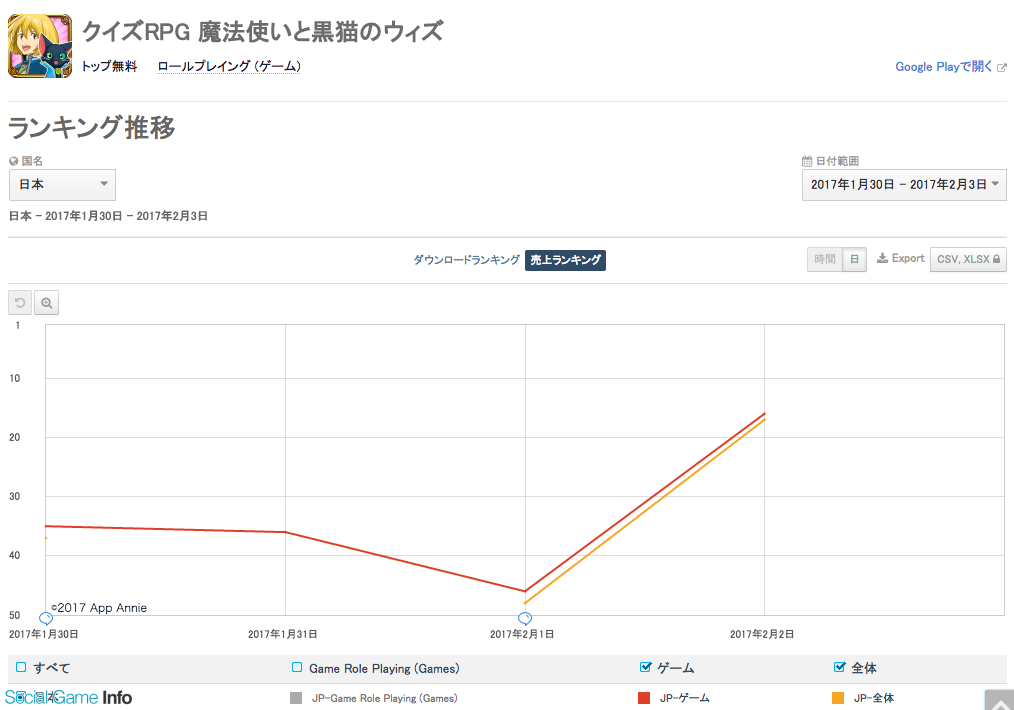Activate the chart zoom magnifier tool

(x=47, y=303)
